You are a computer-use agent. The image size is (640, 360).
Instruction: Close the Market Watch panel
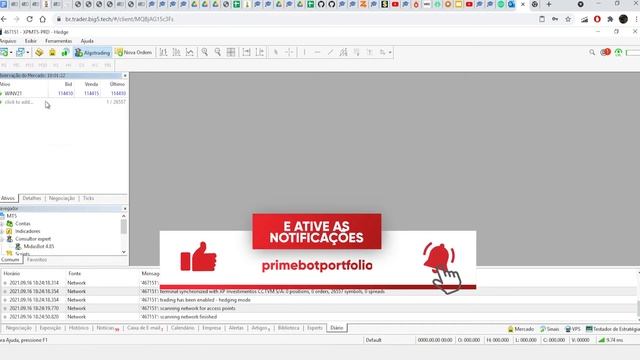[125, 76]
